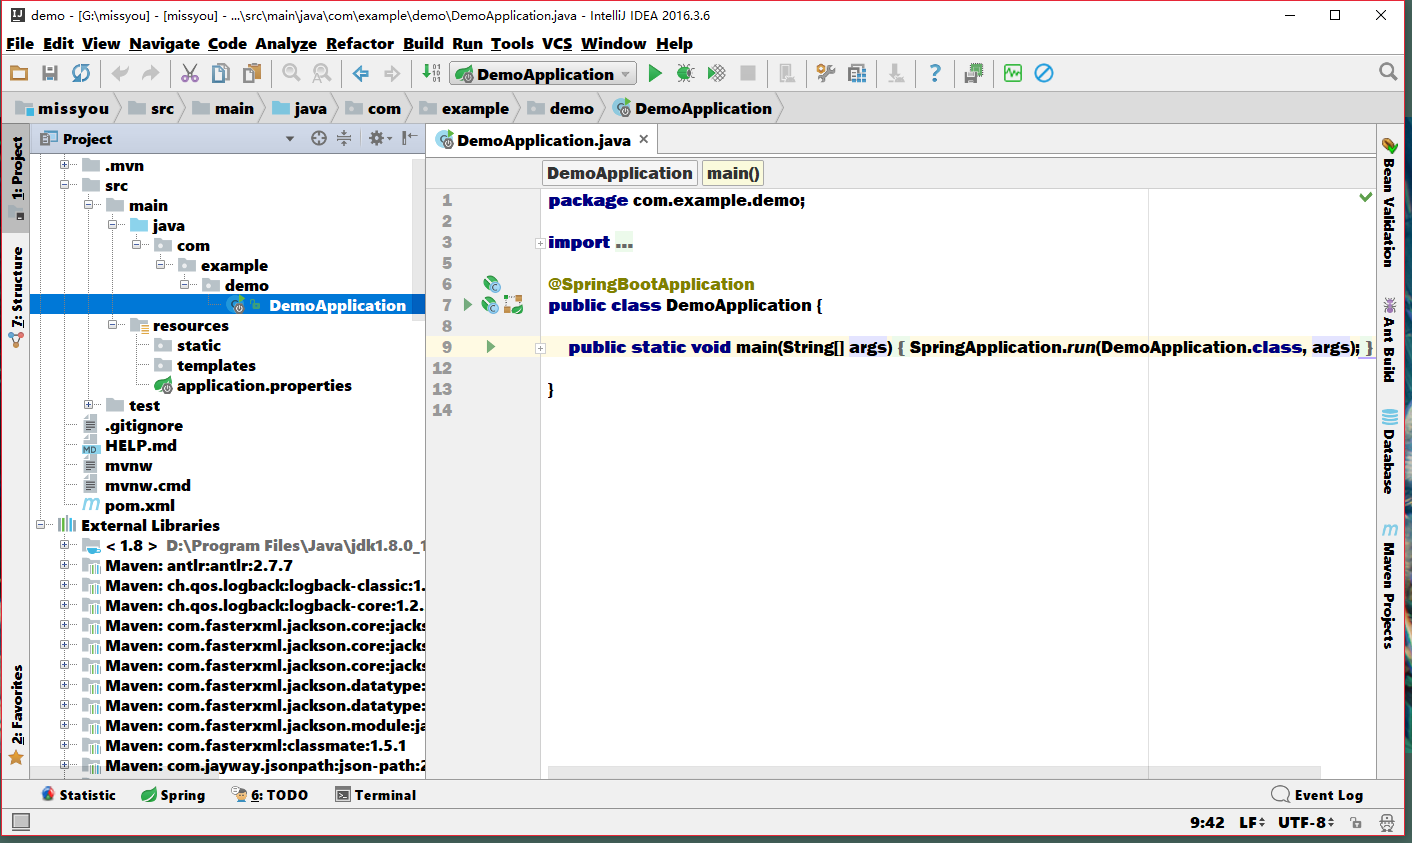
Task: Select the DemoApplication.java editor tab
Action: 543,140
